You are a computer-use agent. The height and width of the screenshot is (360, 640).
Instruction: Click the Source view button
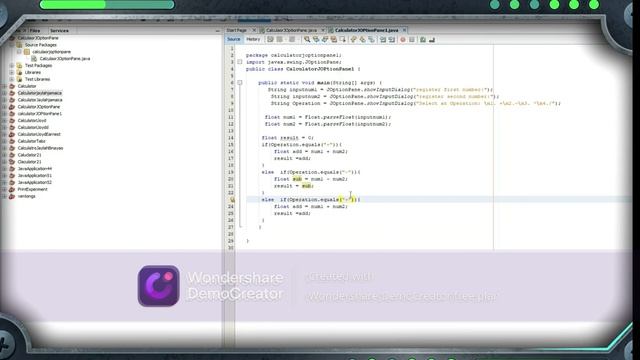[x=233, y=40]
